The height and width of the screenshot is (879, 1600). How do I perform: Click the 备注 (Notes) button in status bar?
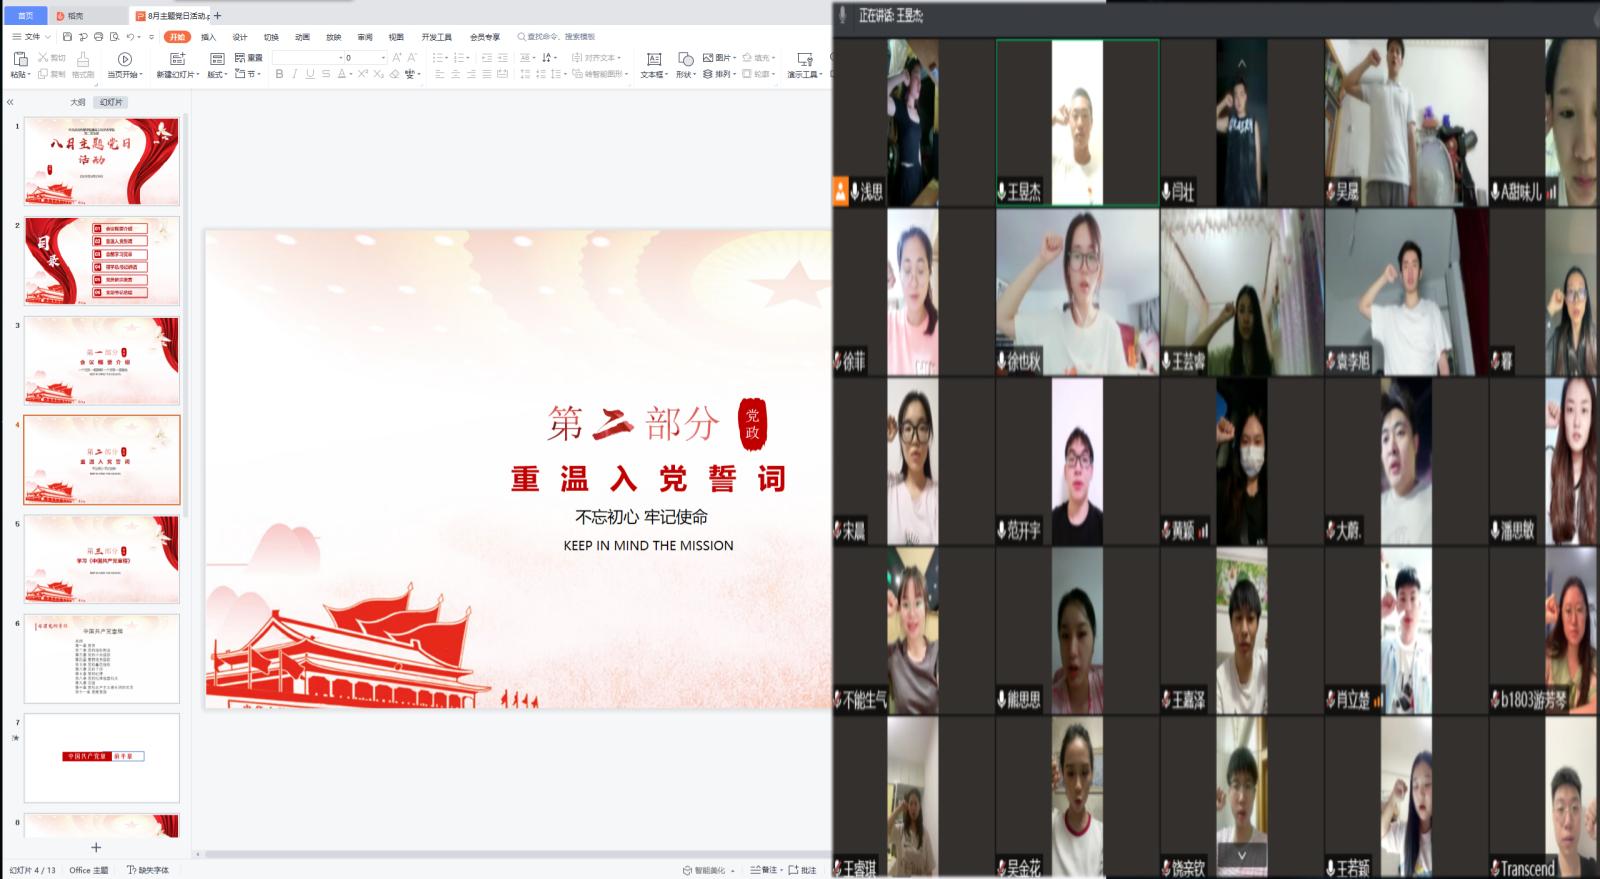[x=763, y=870]
